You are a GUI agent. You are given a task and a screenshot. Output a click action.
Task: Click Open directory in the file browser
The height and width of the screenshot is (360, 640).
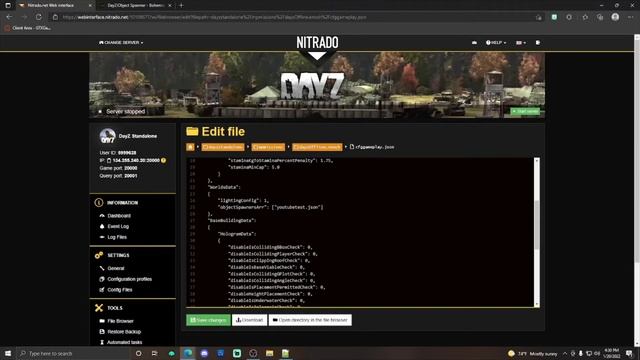tap(310, 320)
